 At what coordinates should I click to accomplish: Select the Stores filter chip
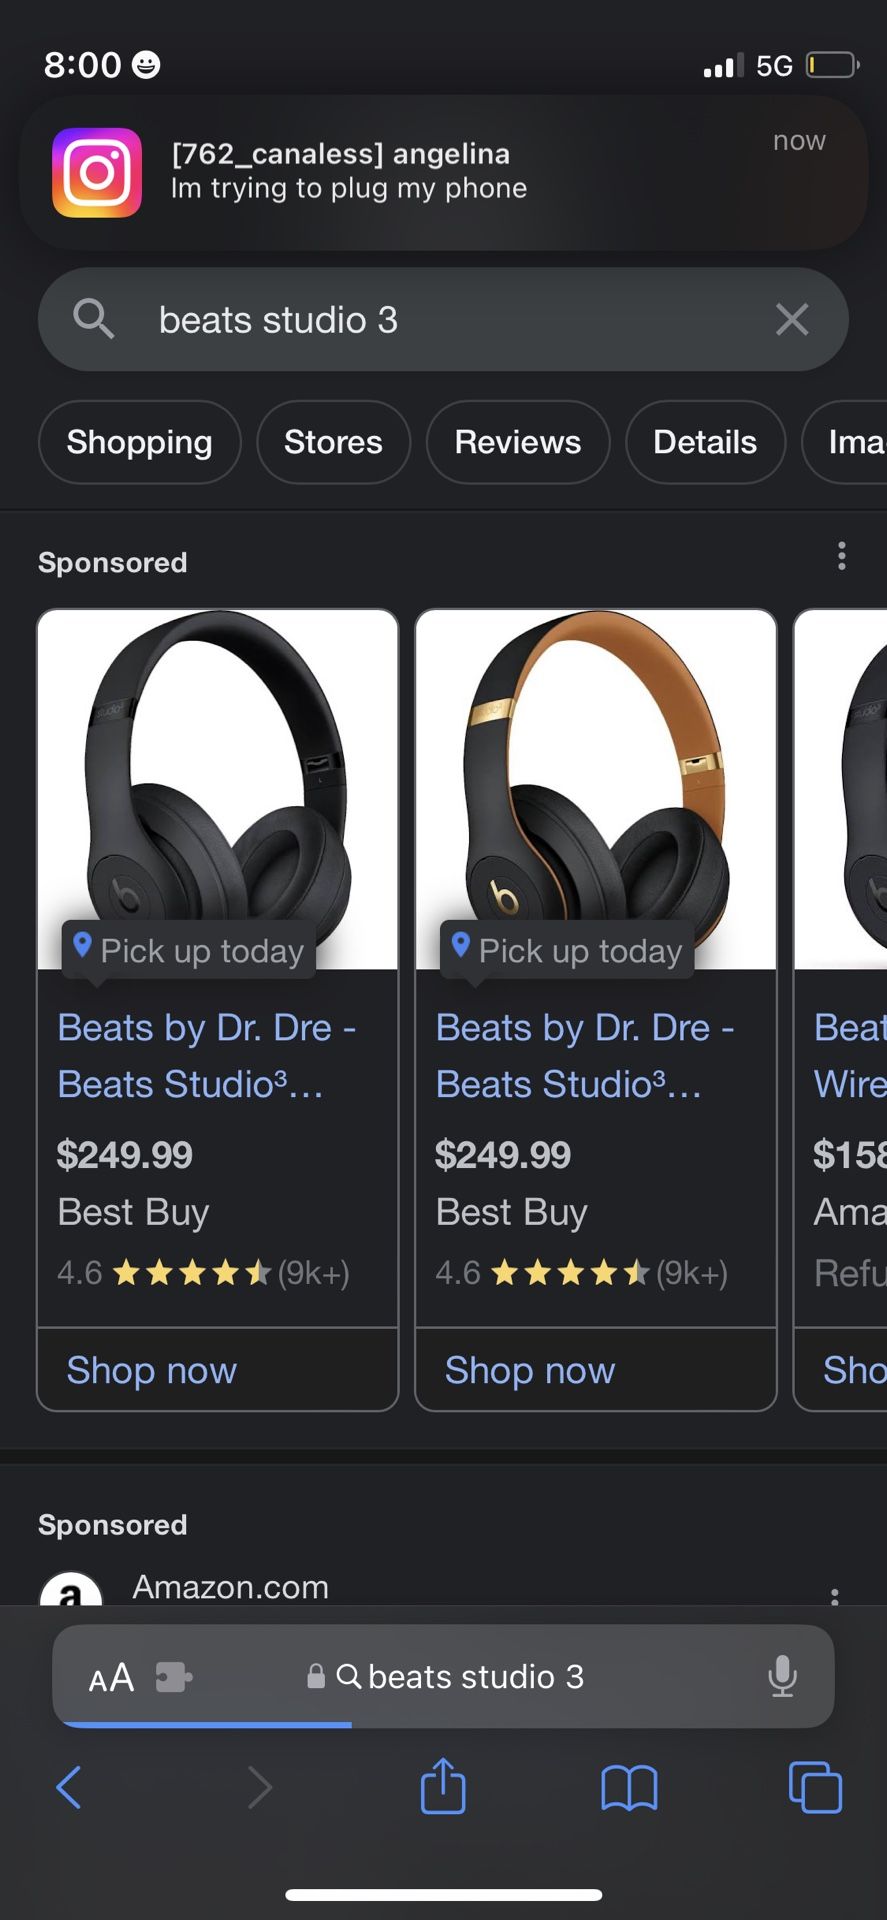click(333, 442)
